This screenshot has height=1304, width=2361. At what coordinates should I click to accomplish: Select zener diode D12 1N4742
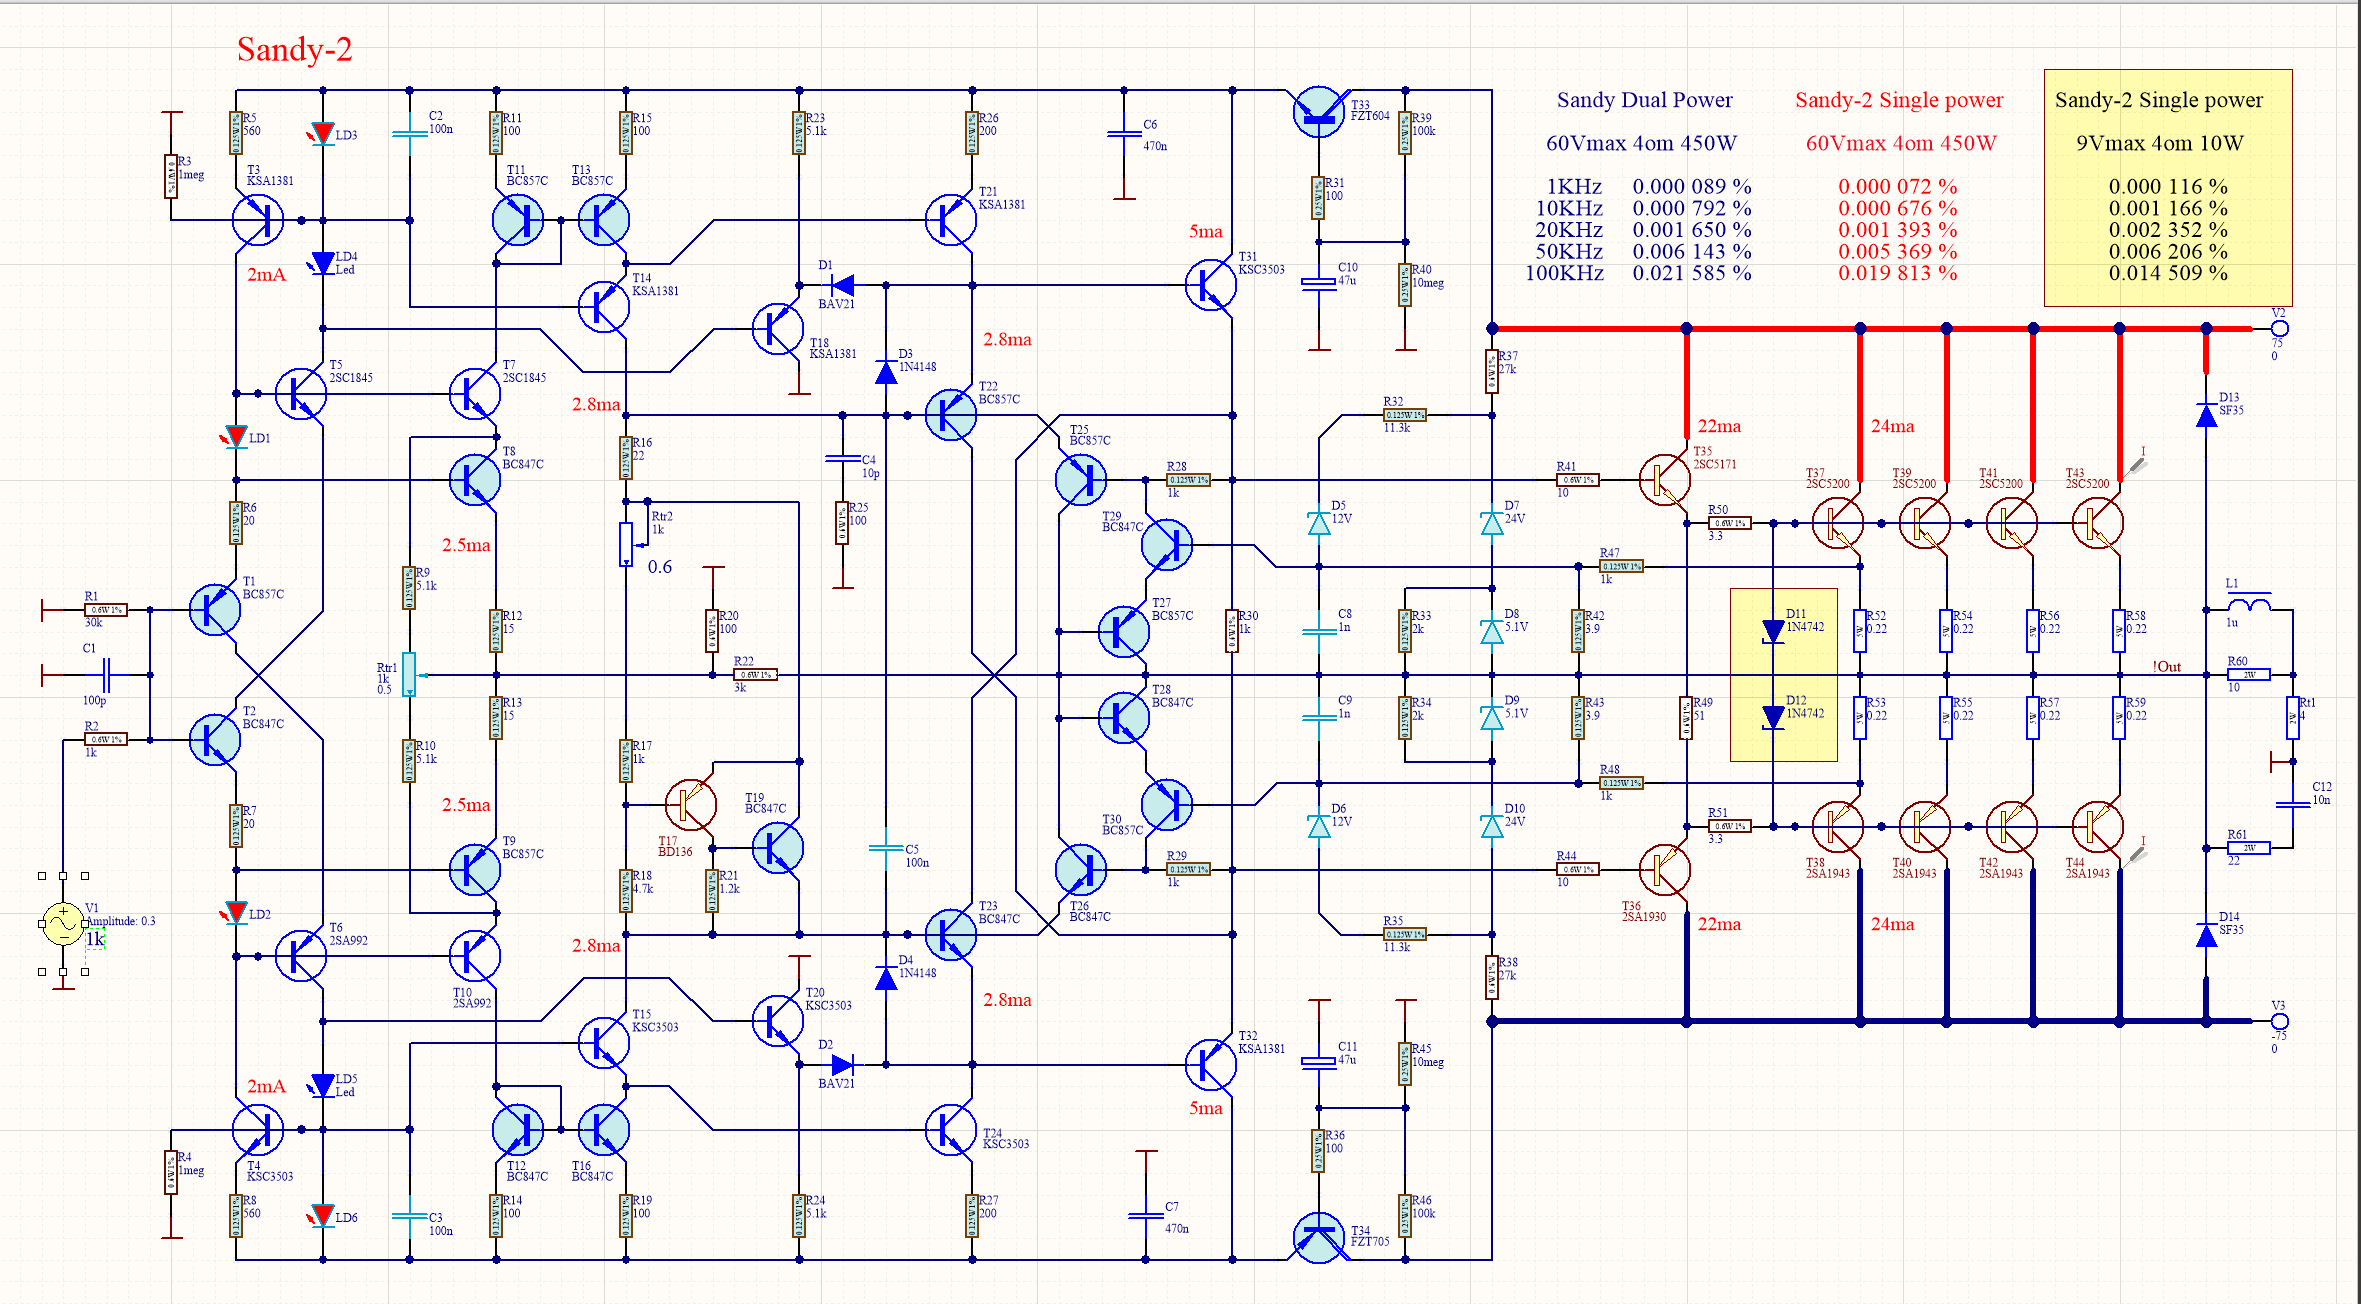click(x=1773, y=717)
